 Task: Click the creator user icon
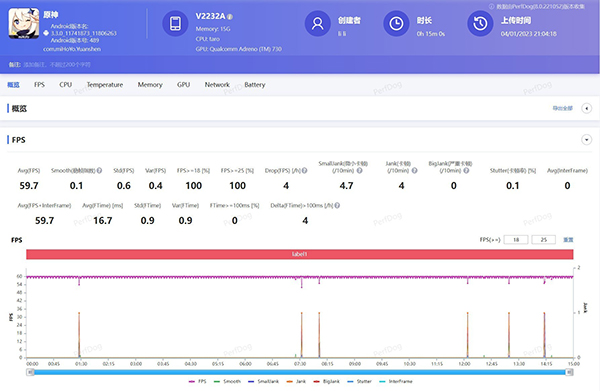click(317, 23)
